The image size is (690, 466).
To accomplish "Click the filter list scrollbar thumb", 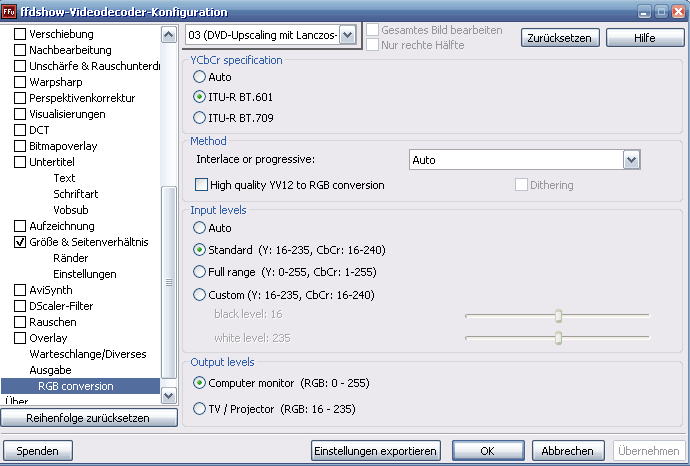I will coord(169,282).
